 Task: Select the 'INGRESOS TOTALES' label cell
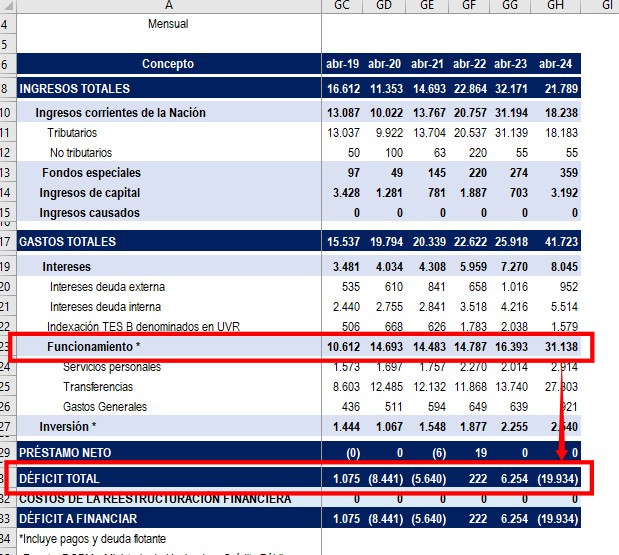[x=169, y=88]
